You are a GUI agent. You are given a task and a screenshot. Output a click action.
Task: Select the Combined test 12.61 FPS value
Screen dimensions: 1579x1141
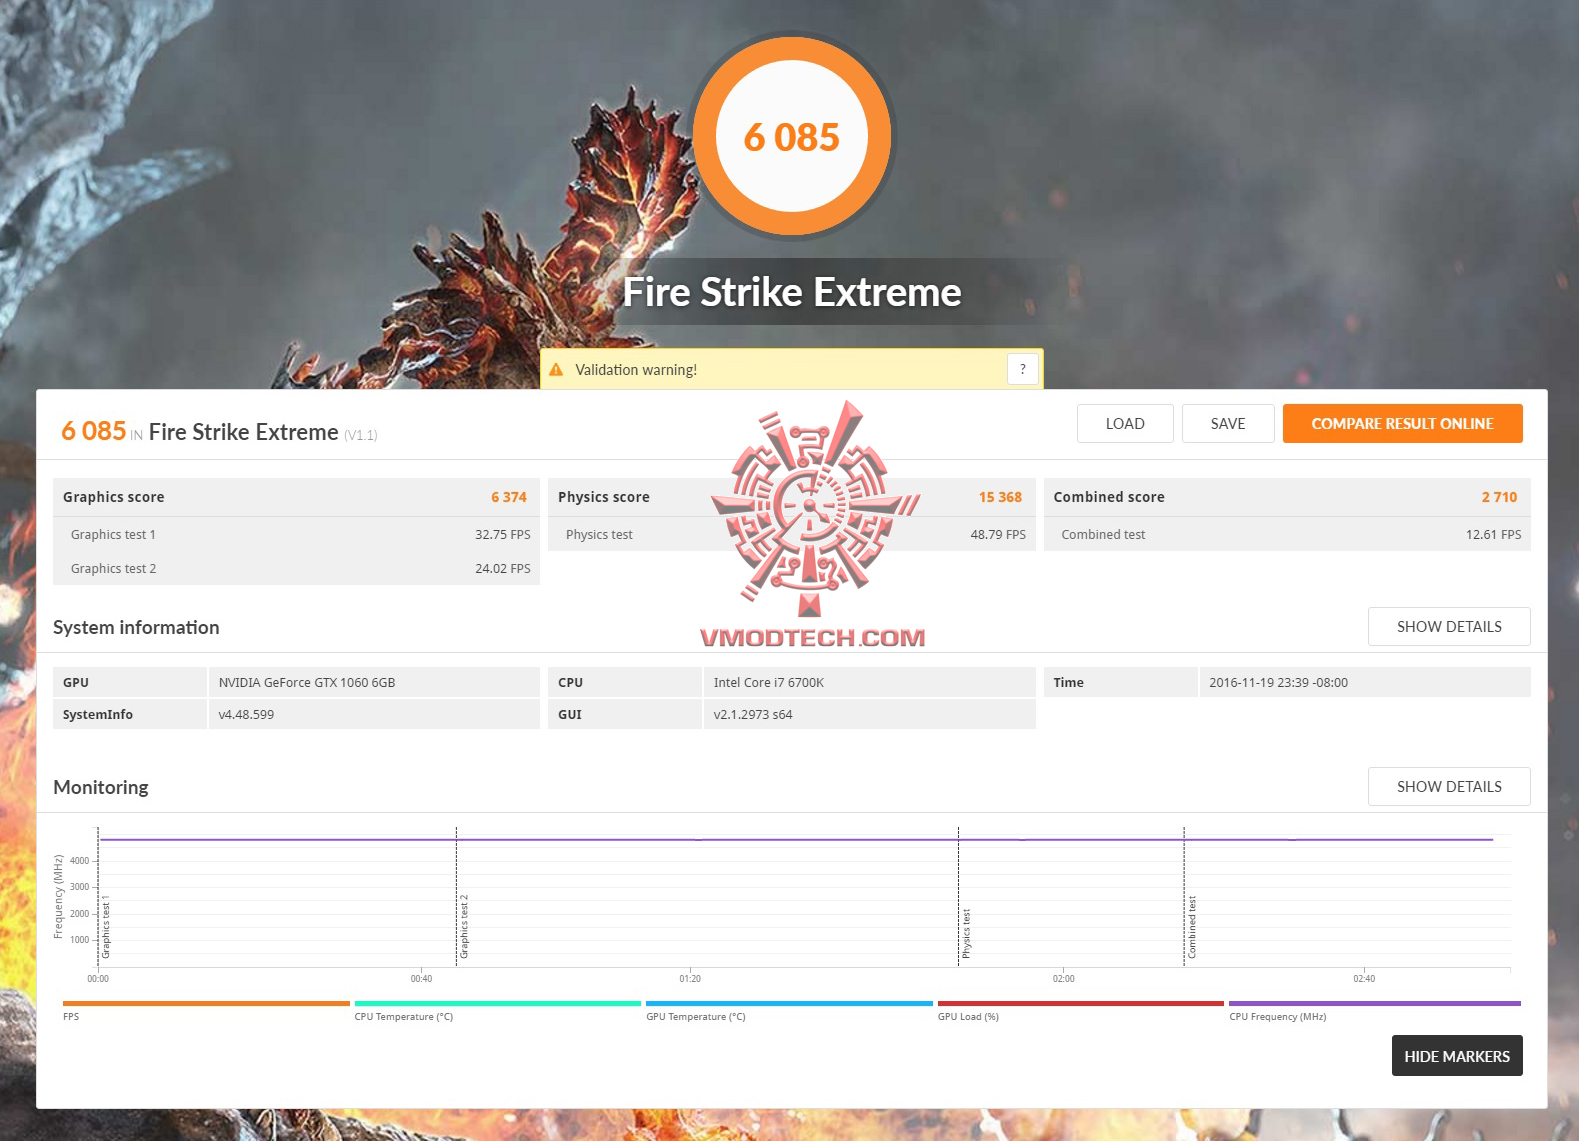[1493, 535]
